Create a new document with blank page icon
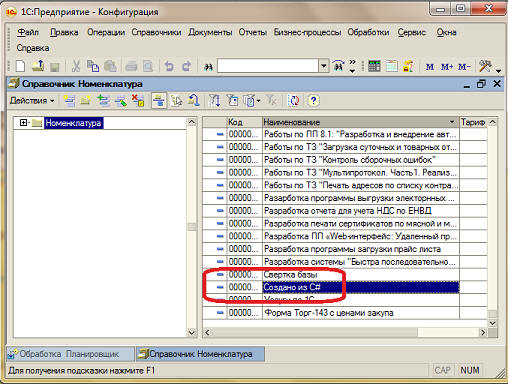The image size is (508, 384). click(21, 66)
